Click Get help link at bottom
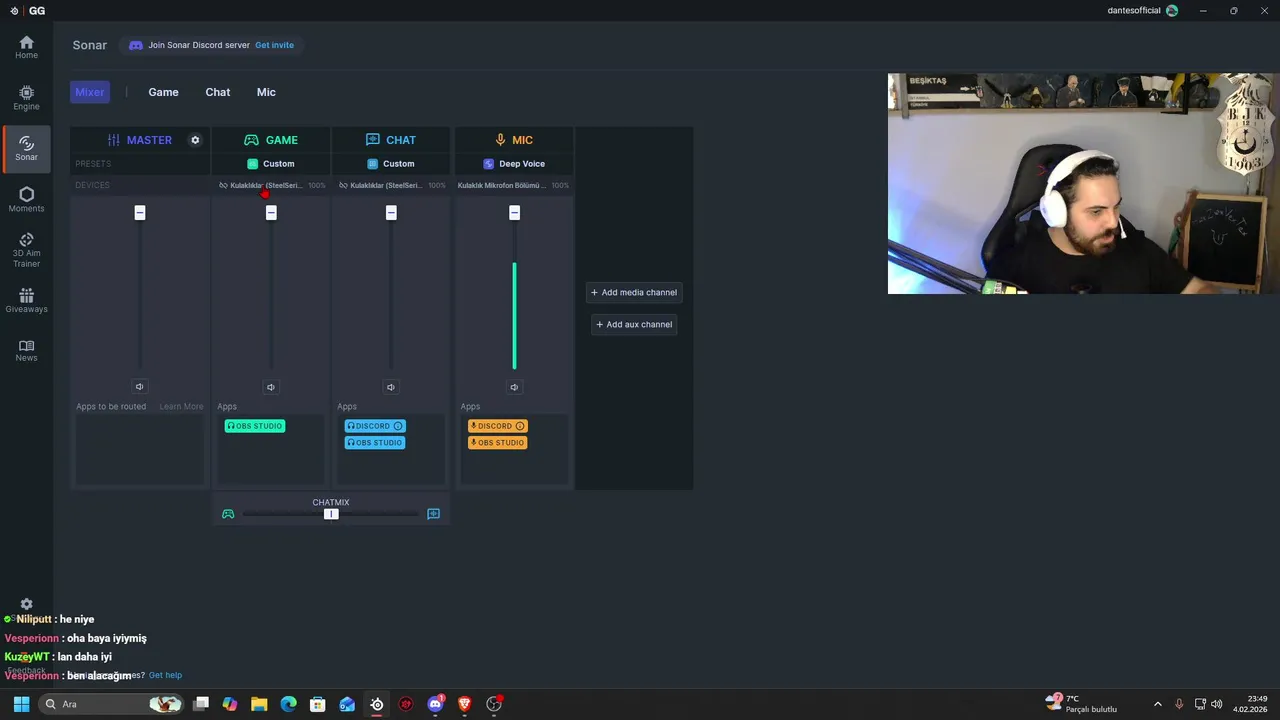This screenshot has width=1280, height=720. pyautogui.click(x=165, y=675)
